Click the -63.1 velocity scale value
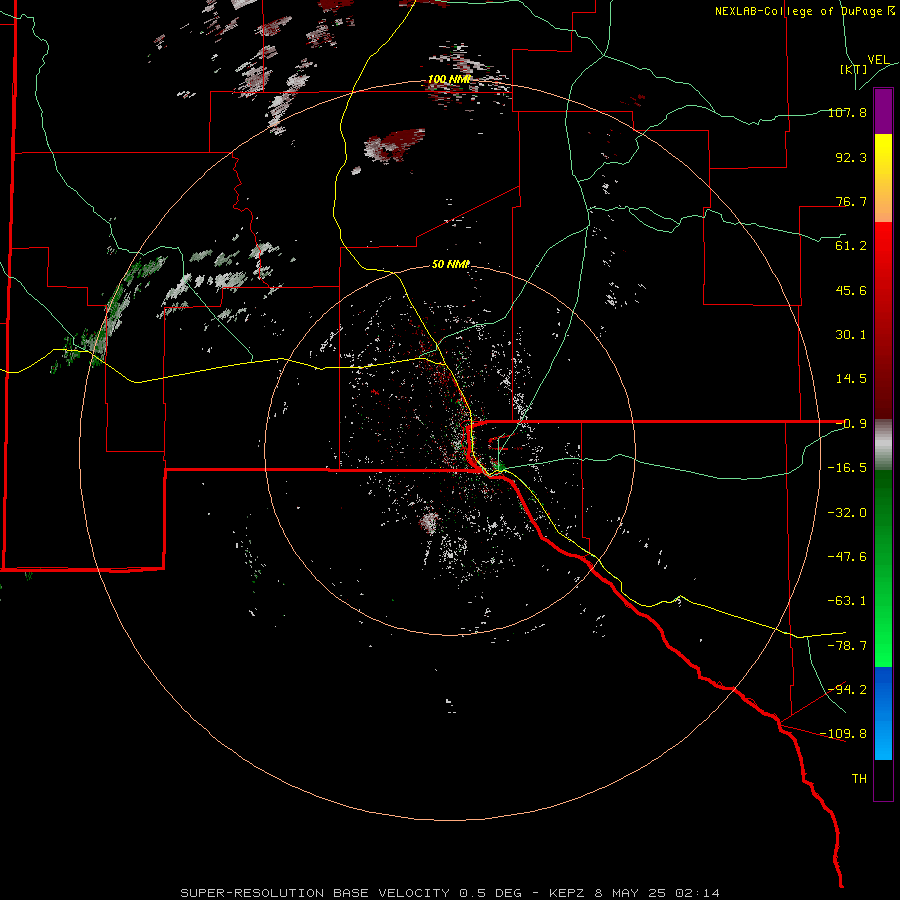This screenshot has width=900, height=900. (x=847, y=601)
